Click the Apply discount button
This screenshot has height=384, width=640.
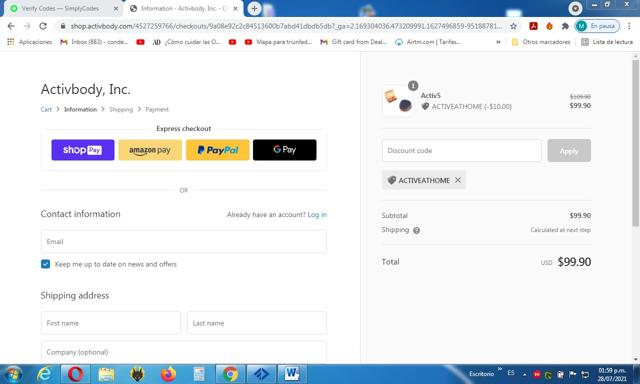pos(569,151)
